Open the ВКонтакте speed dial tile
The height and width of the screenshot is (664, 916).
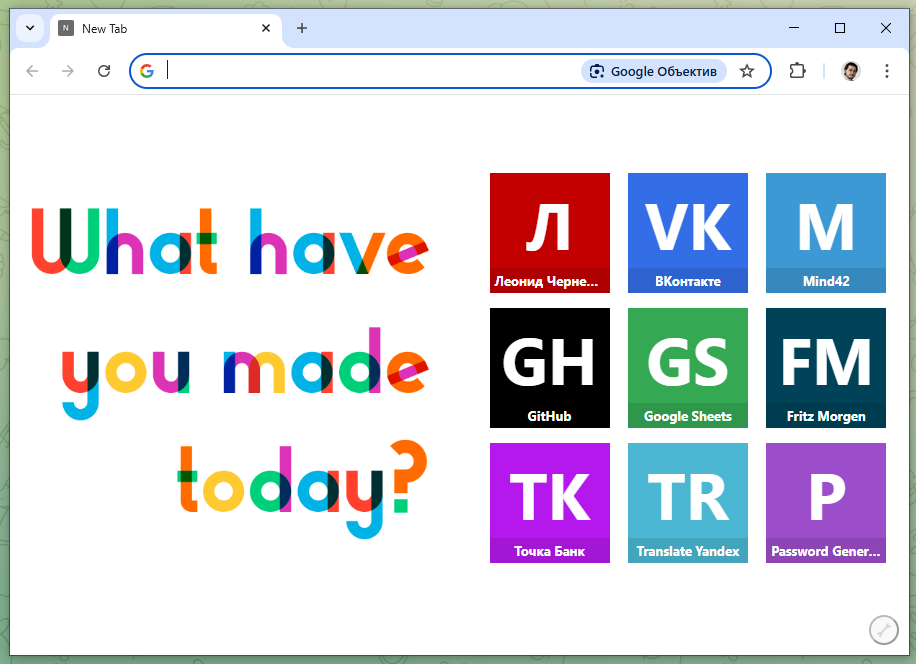click(x=688, y=232)
